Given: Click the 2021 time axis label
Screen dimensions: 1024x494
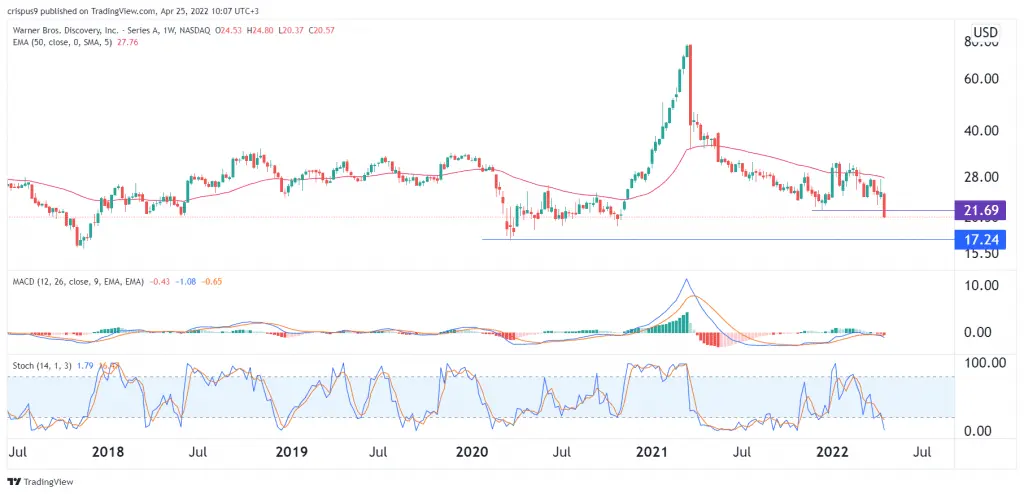Looking at the screenshot, I should 653,452.
